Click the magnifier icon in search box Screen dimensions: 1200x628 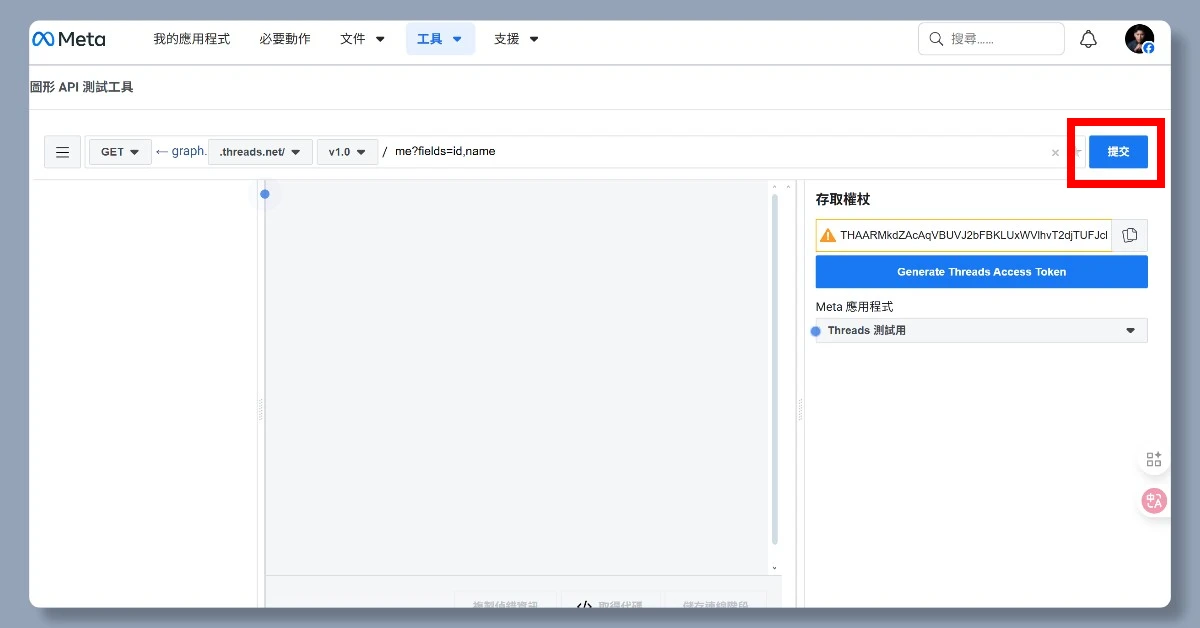[936, 39]
